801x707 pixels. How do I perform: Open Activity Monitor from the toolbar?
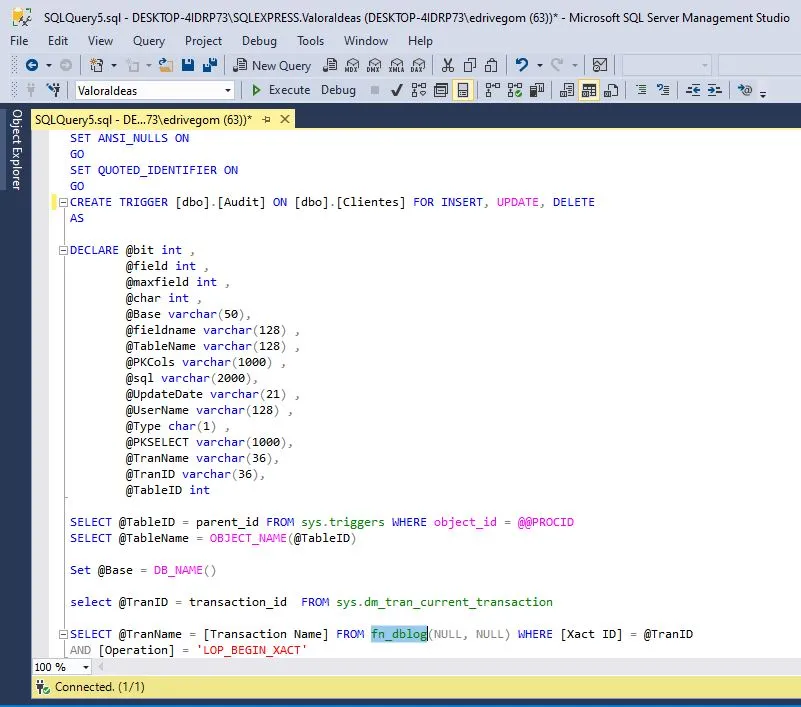[x=600, y=65]
